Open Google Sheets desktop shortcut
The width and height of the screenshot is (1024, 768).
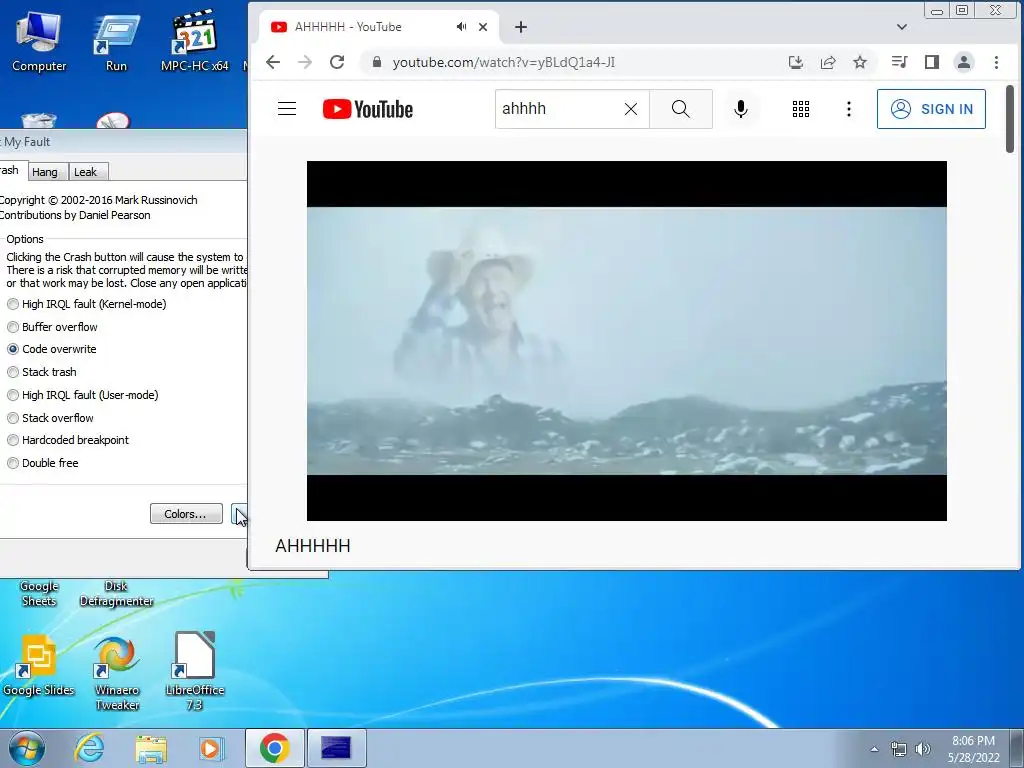click(x=39, y=594)
